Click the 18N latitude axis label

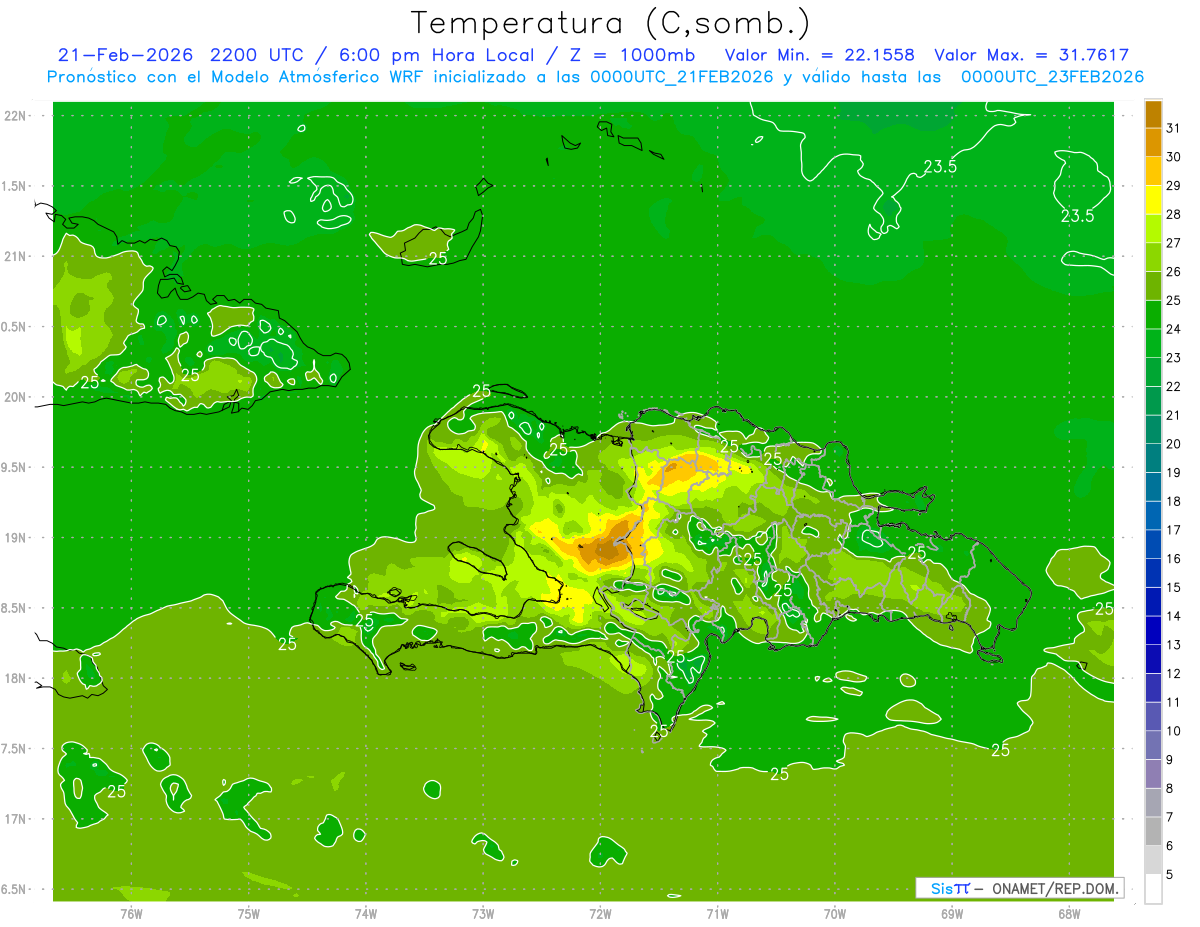(15, 678)
